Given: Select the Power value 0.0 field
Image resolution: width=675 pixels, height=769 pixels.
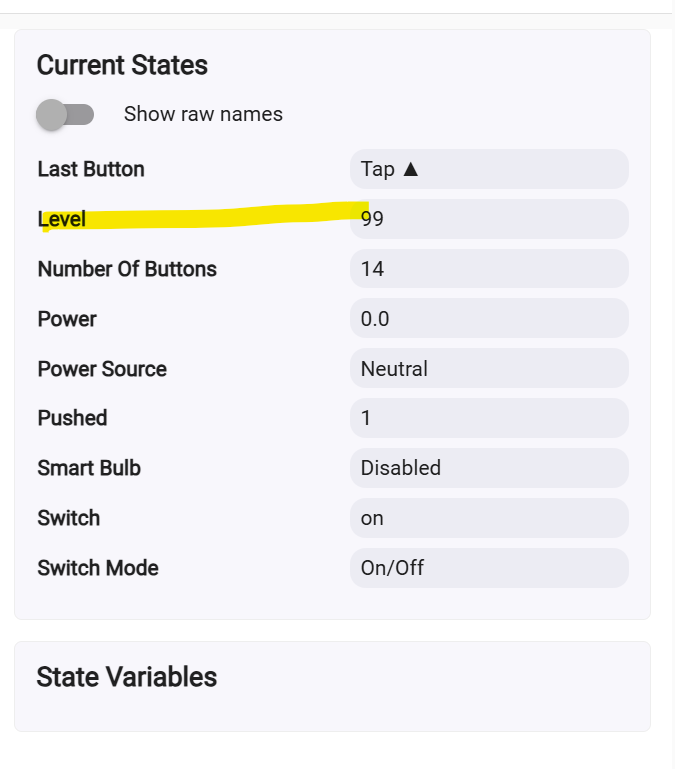Looking at the screenshot, I should [x=489, y=319].
